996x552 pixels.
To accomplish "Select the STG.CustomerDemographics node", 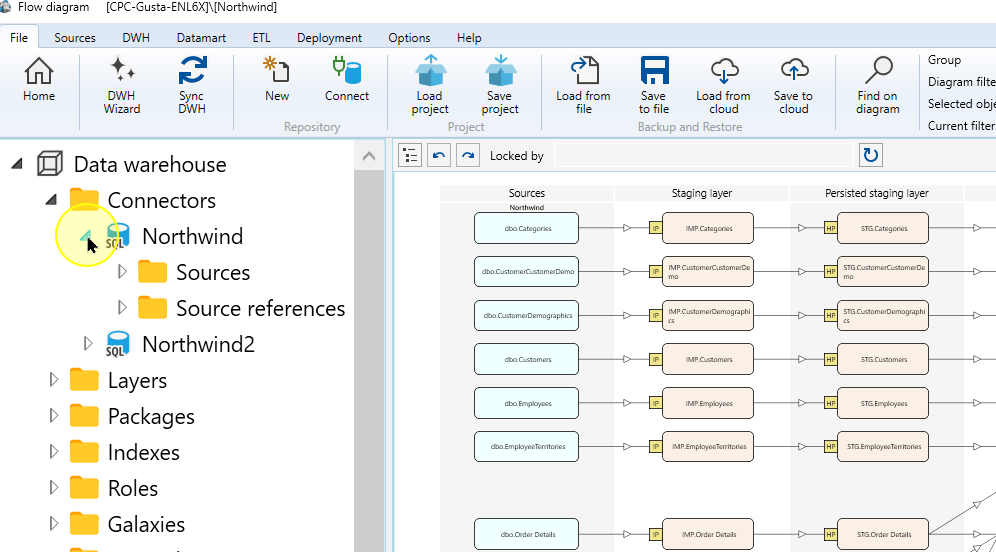I will click(883, 316).
